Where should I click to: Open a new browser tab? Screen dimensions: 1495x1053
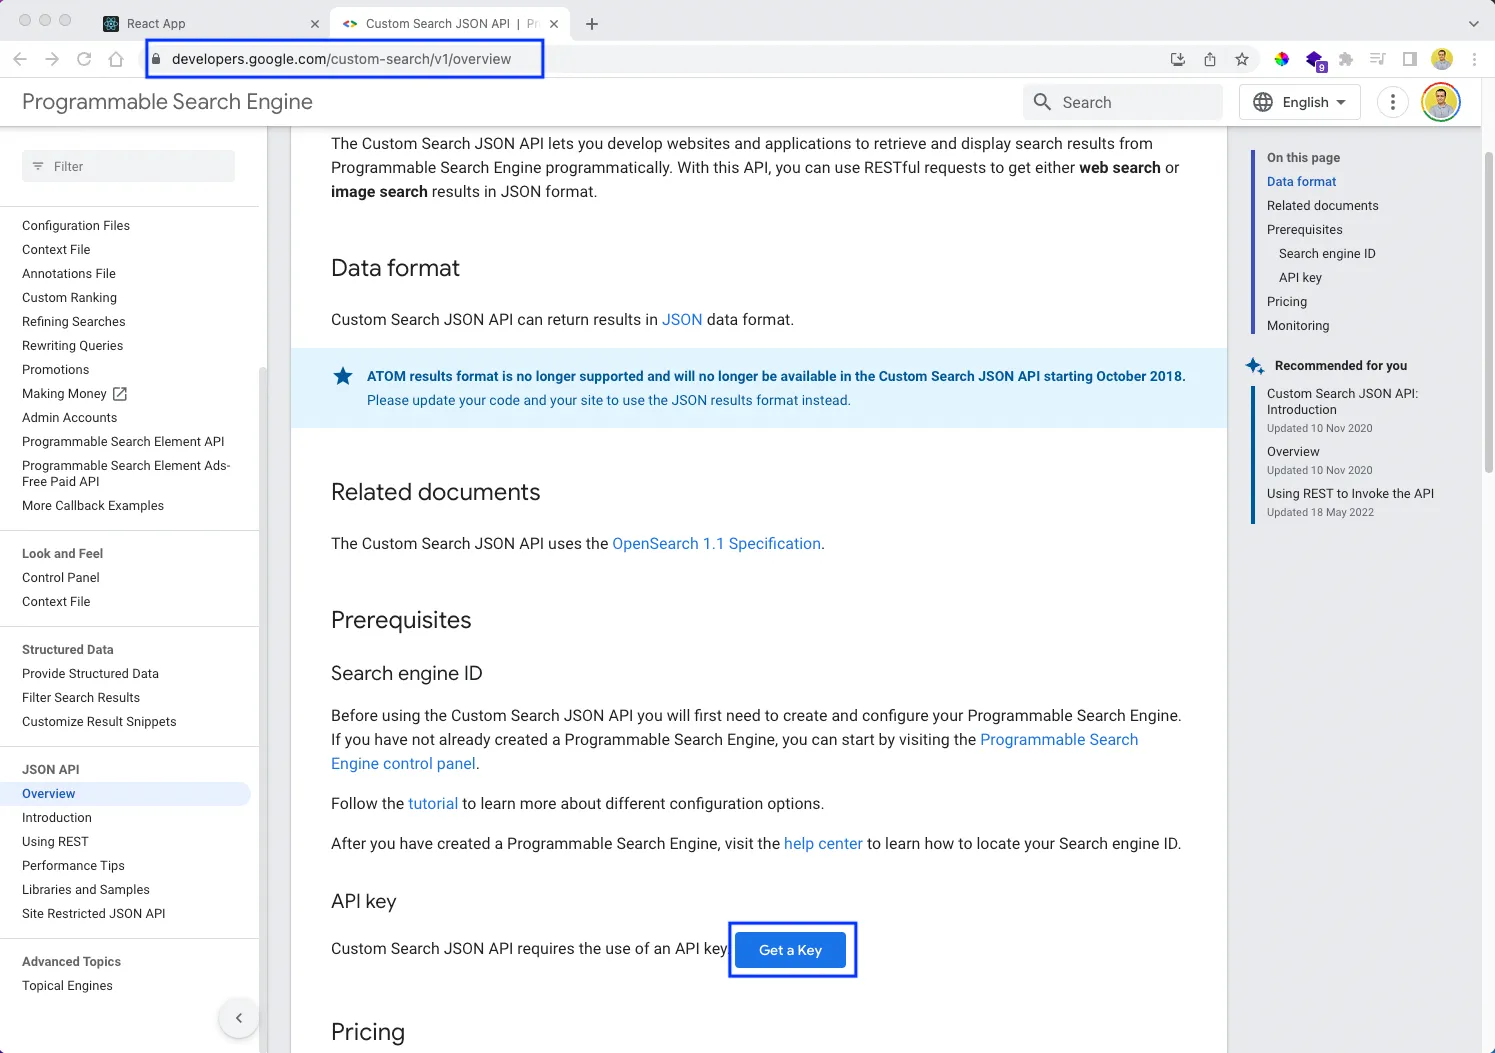(x=592, y=23)
